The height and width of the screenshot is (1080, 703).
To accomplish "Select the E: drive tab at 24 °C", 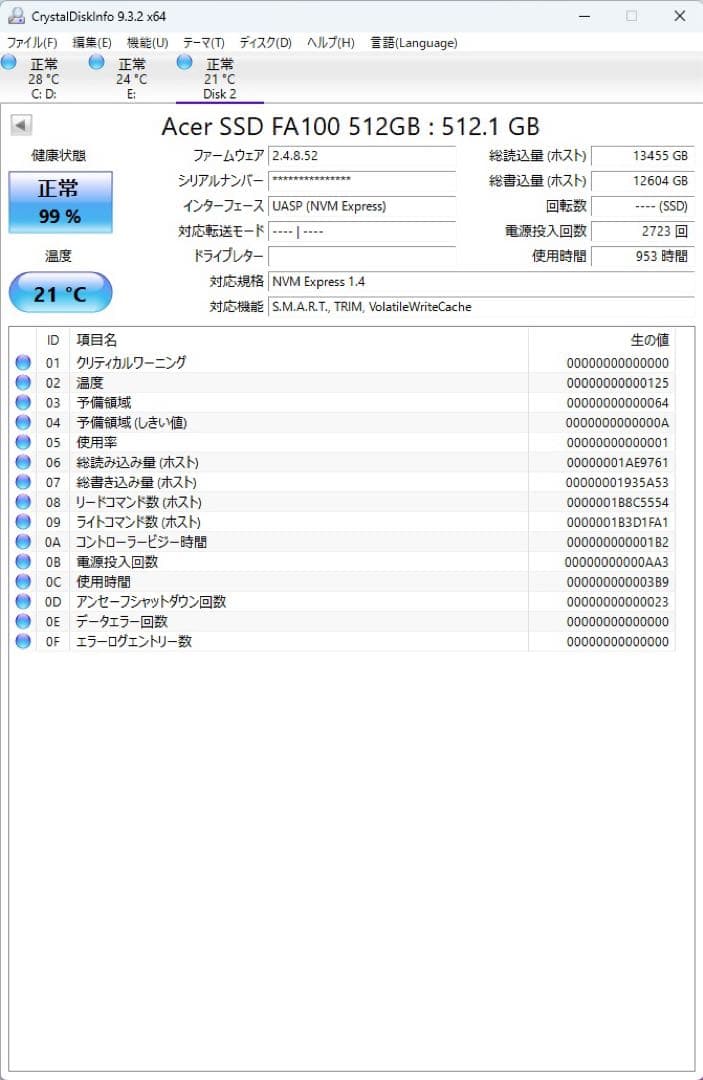I will [131, 79].
